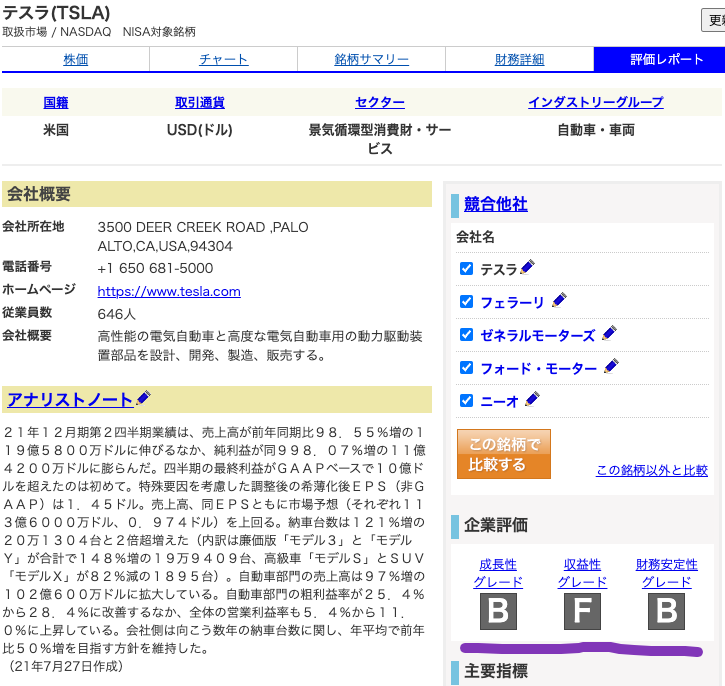Click the この銘柄で比較する button
This screenshot has width=725, height=686.
(x=504, y=454)
